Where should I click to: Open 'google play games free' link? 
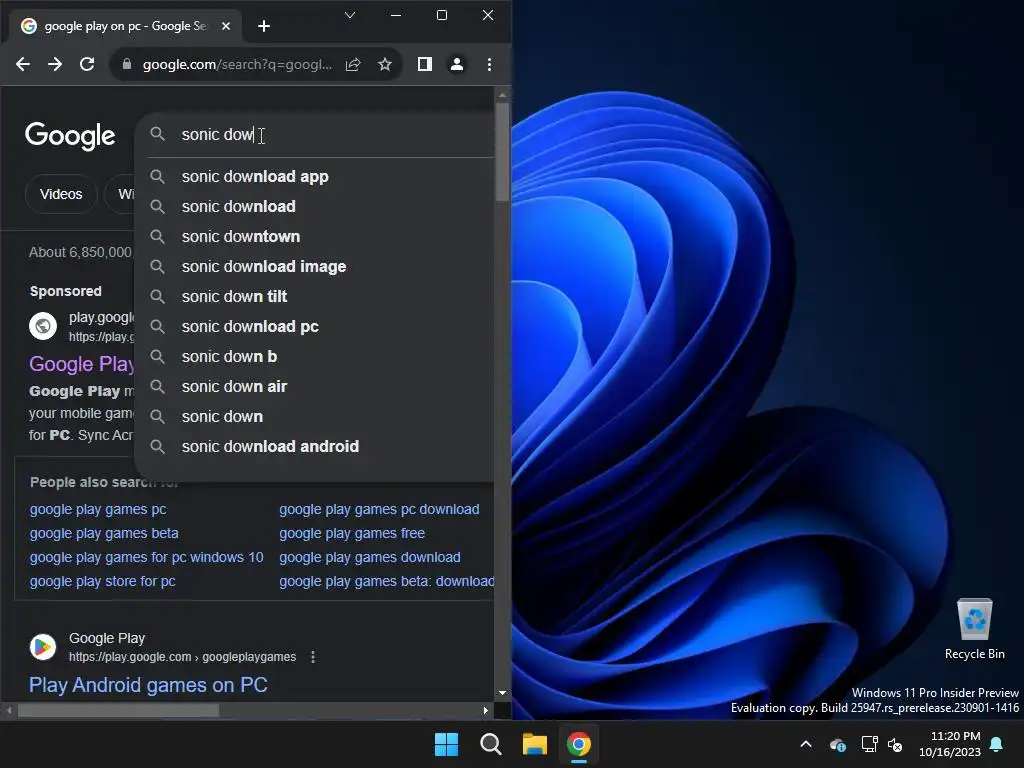352,534
